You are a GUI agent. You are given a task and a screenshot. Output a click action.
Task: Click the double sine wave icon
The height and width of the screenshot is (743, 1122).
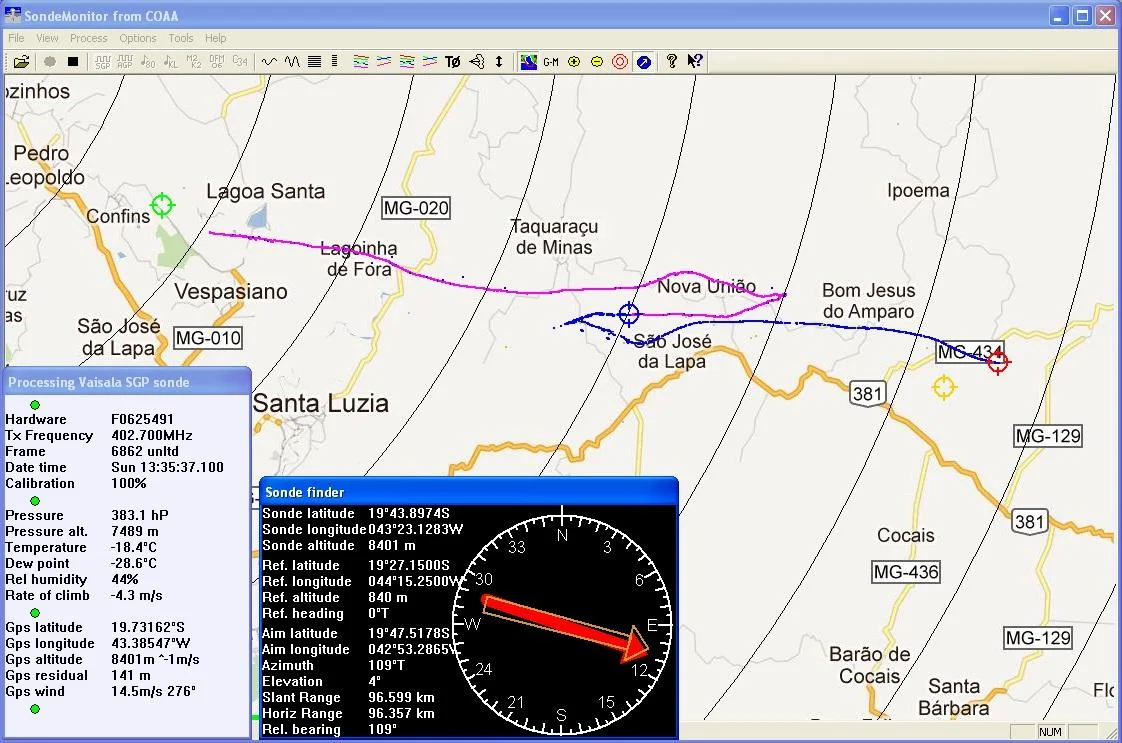point(292,62)
